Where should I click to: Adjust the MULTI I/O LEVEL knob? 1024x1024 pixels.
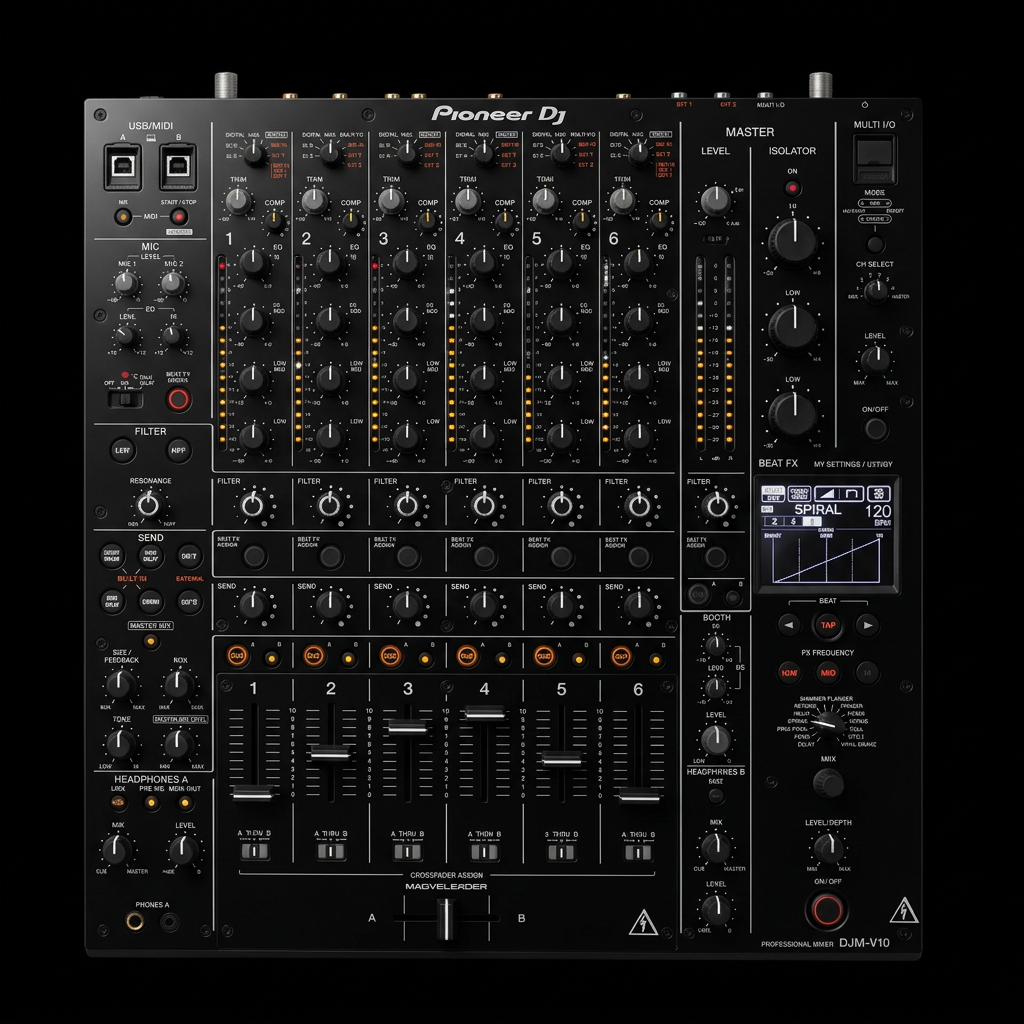[875, 360]
